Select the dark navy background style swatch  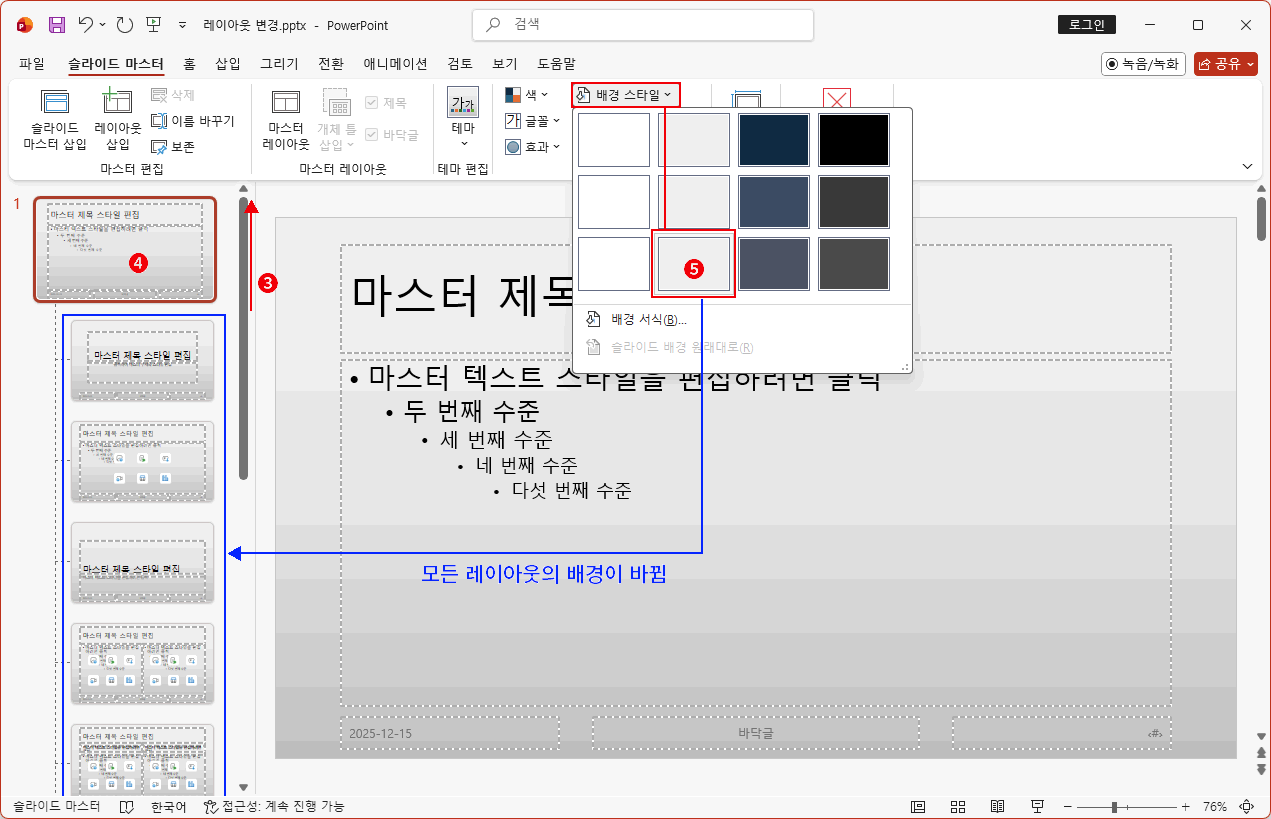[773, 139]
